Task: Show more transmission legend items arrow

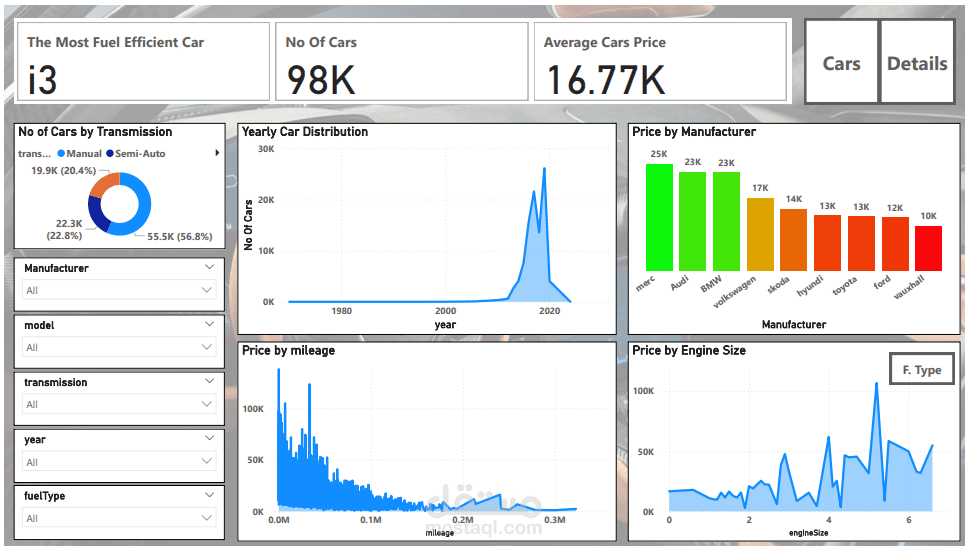Action: coord(217,153)
